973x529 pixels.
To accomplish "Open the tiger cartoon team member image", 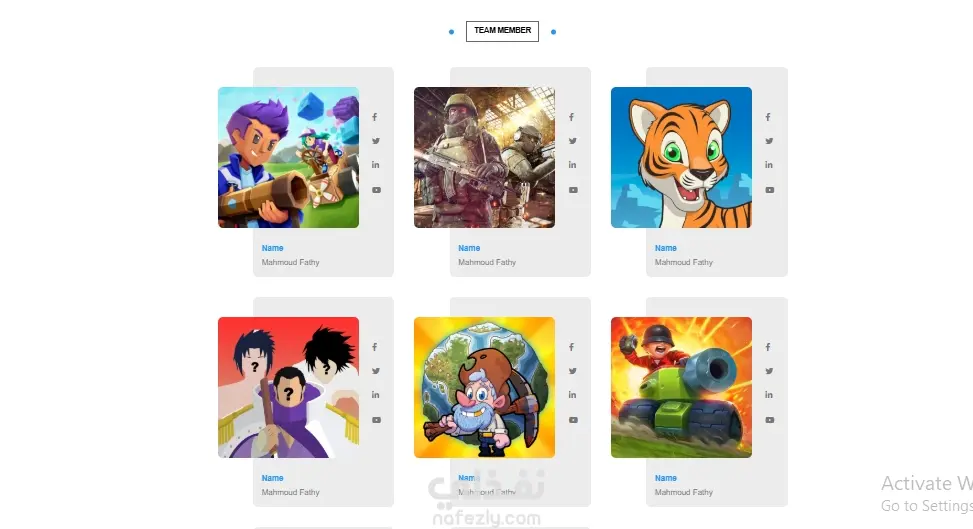I will (x=681, y=158).
